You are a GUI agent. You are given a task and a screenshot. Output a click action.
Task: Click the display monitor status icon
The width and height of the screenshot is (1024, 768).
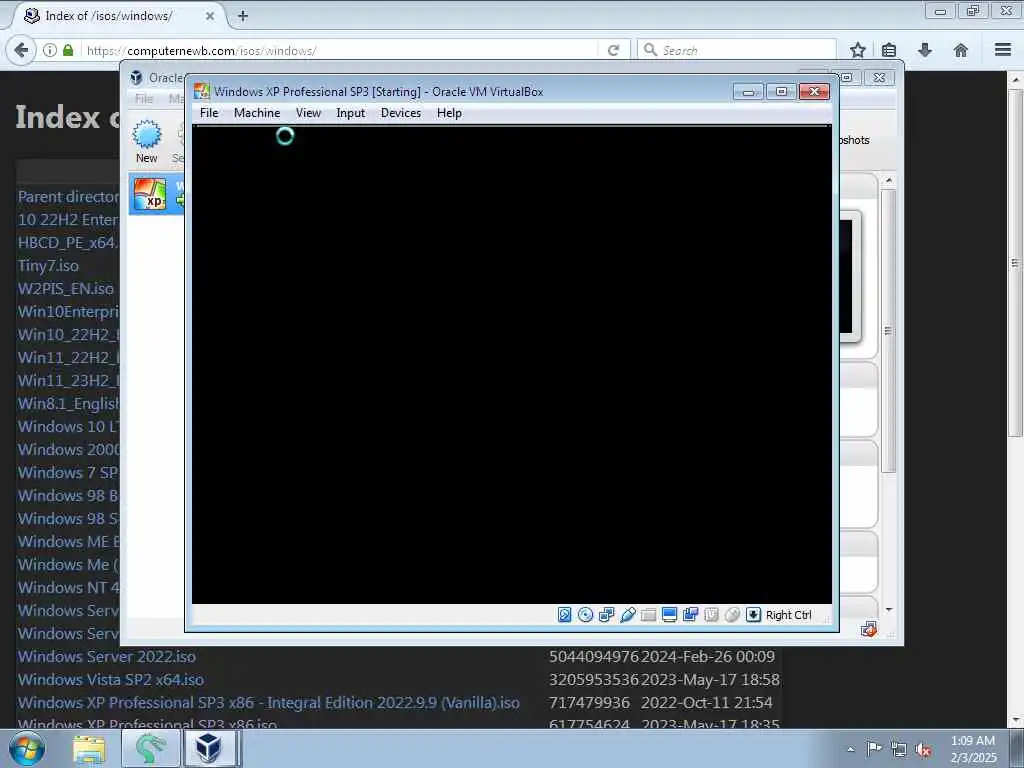coord(669,615)
